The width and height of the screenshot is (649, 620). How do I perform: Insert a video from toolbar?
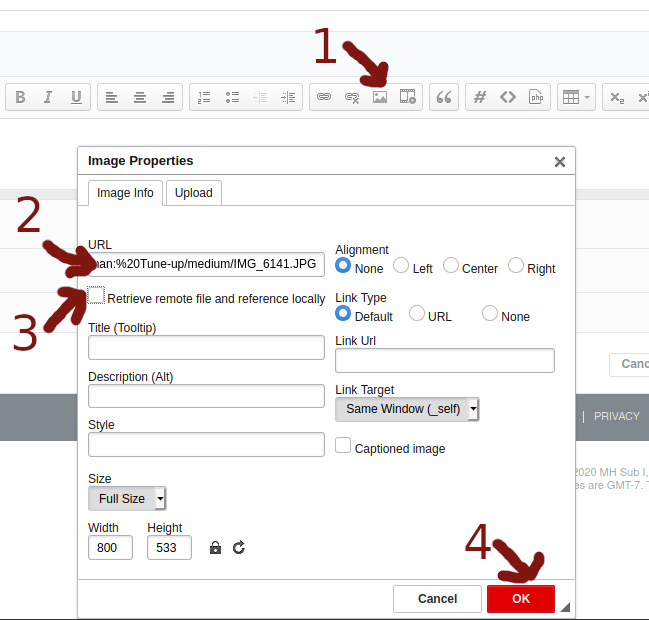[x=408, y=97]
